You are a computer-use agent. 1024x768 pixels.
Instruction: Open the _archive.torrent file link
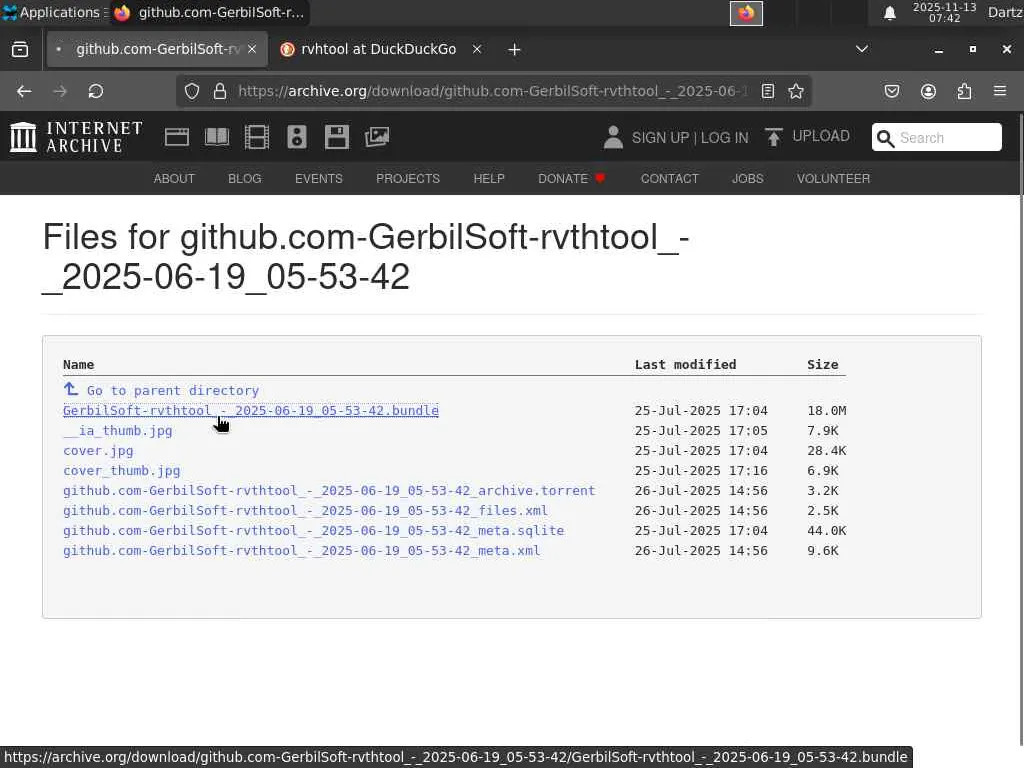(329, 491)
